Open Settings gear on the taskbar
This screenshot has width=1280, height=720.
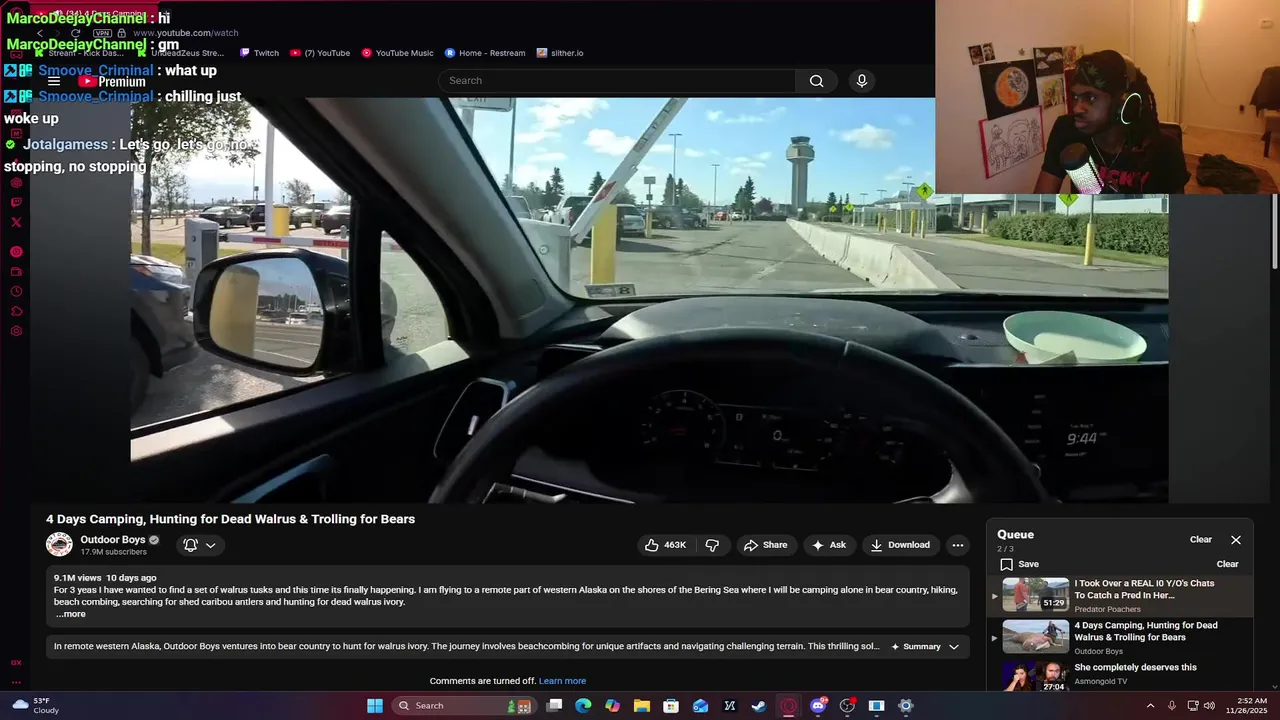(906, 706)
